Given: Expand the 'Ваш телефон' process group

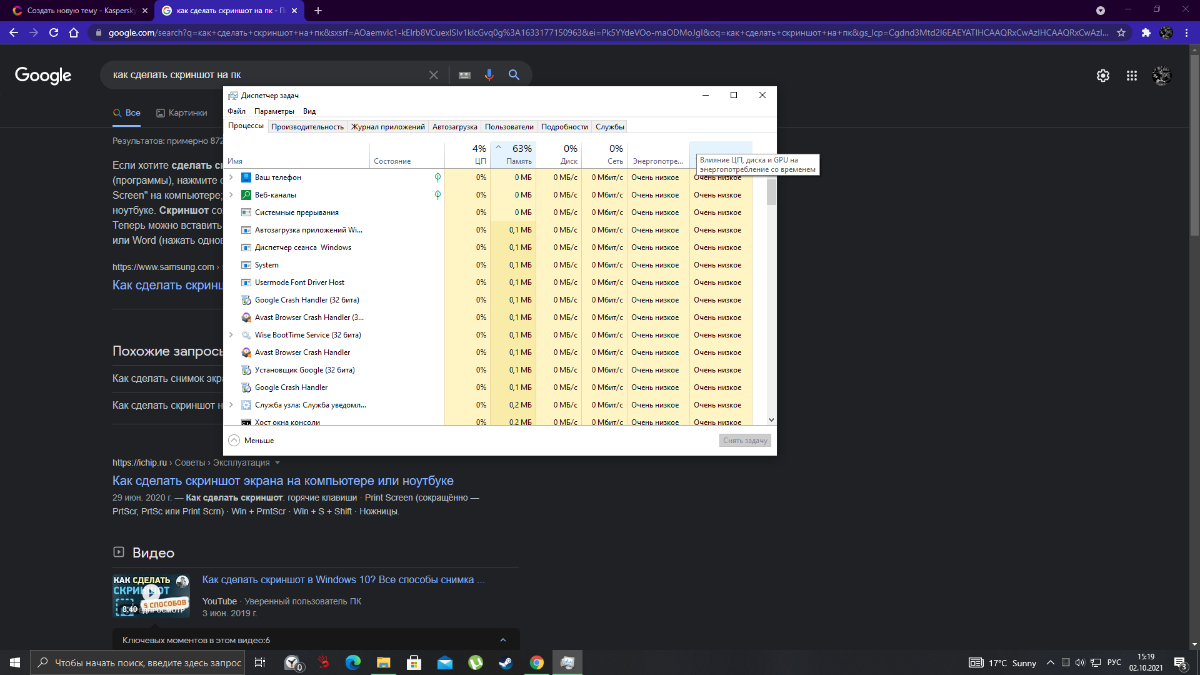Looking at the screenshot, I should pos(231,177).
